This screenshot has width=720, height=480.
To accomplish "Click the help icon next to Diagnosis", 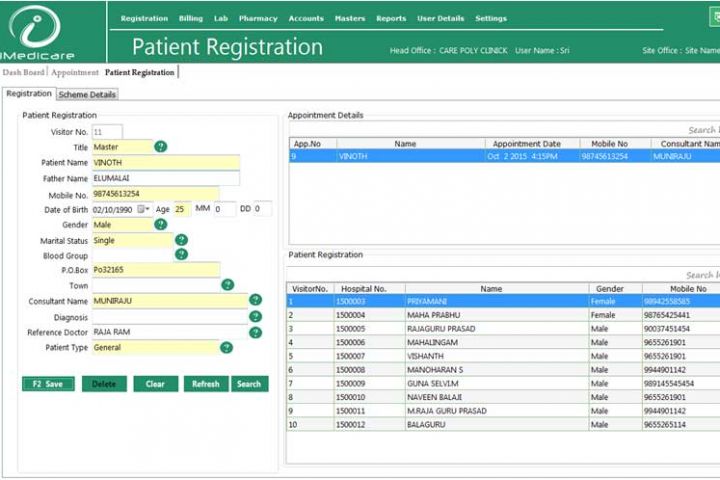I will click(255, 316).
